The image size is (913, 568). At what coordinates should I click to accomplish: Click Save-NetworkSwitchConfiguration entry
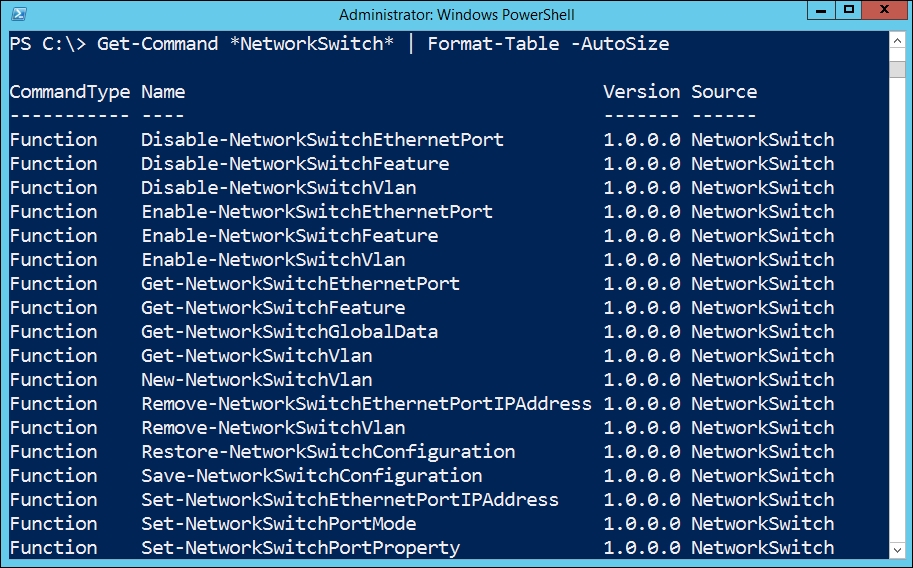[x=312, y=476]
